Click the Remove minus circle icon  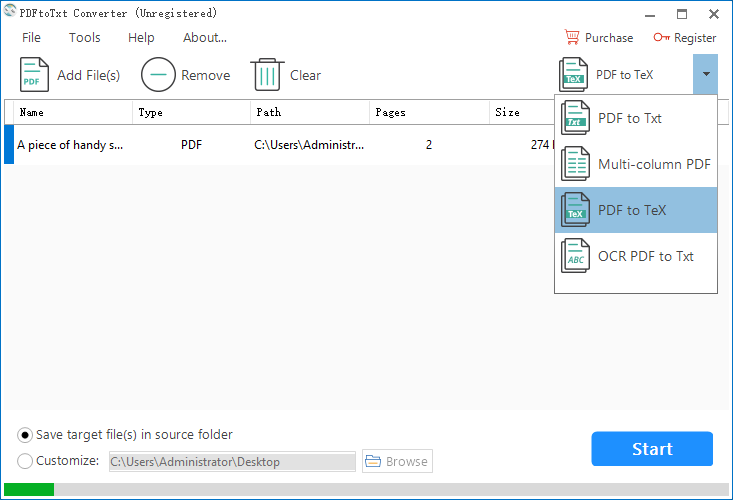[158, 74]
